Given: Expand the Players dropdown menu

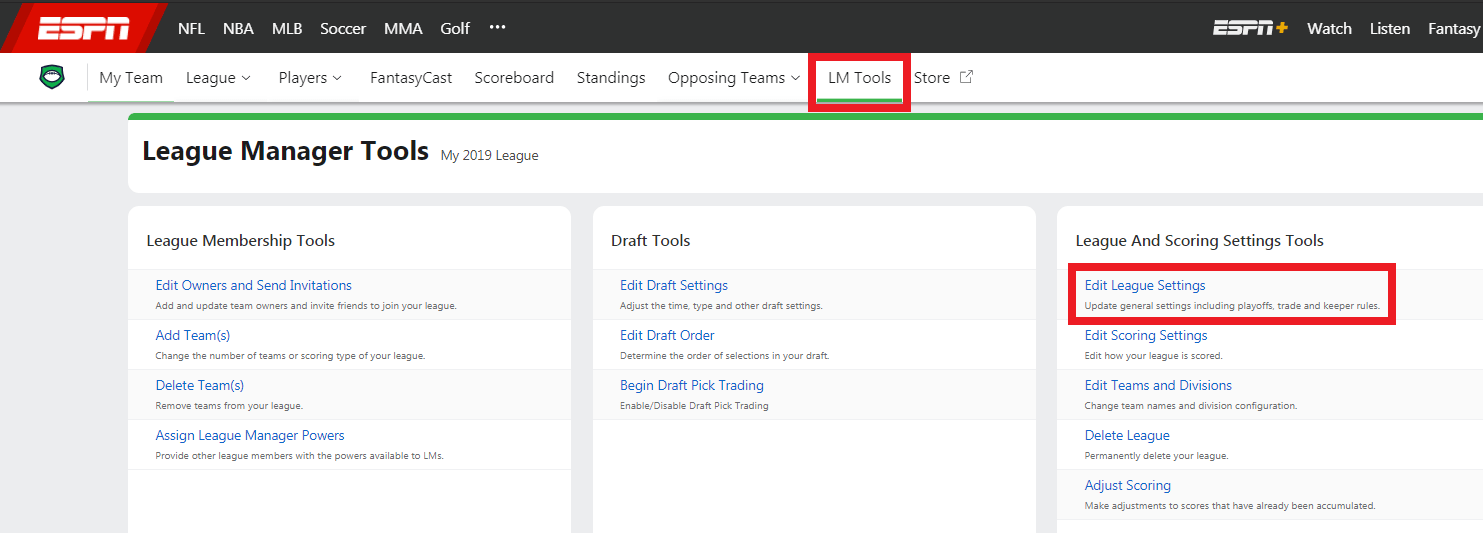Looking at the screenshot, I should pyautogui.click(x=310, y=77).
